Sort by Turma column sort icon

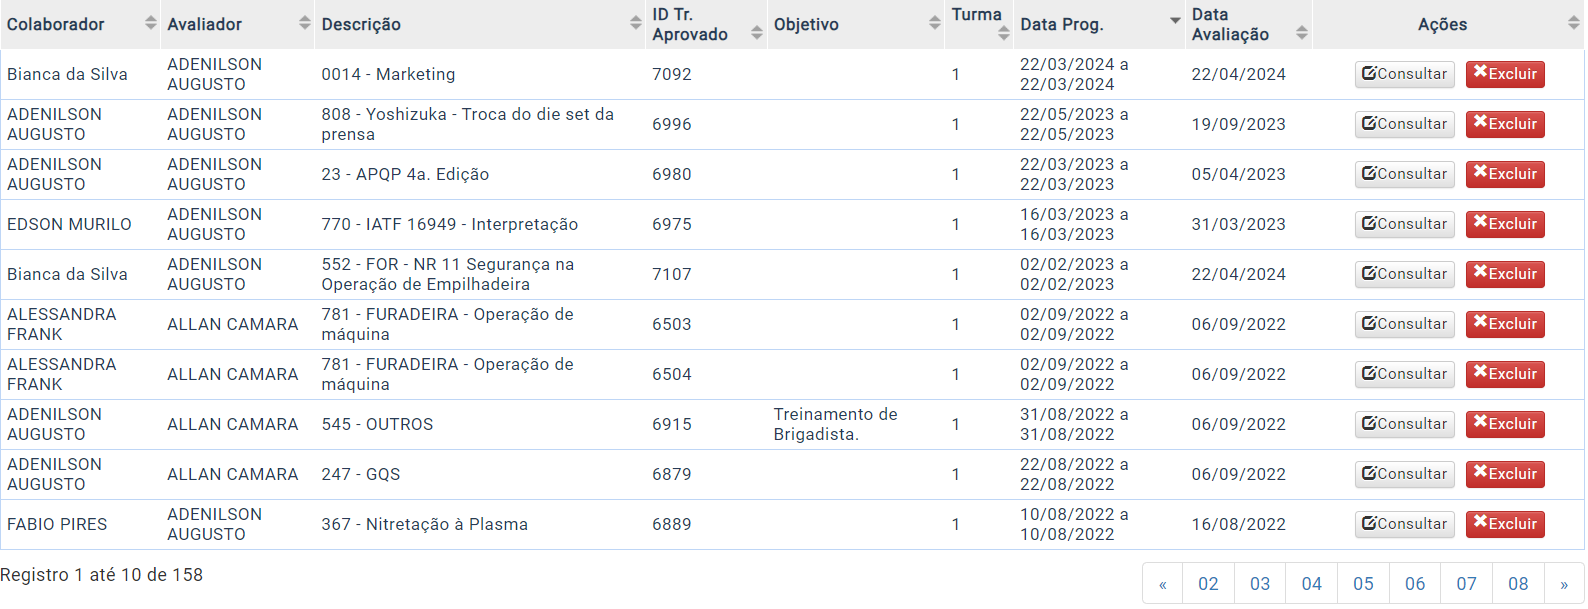coord(1004,34)
